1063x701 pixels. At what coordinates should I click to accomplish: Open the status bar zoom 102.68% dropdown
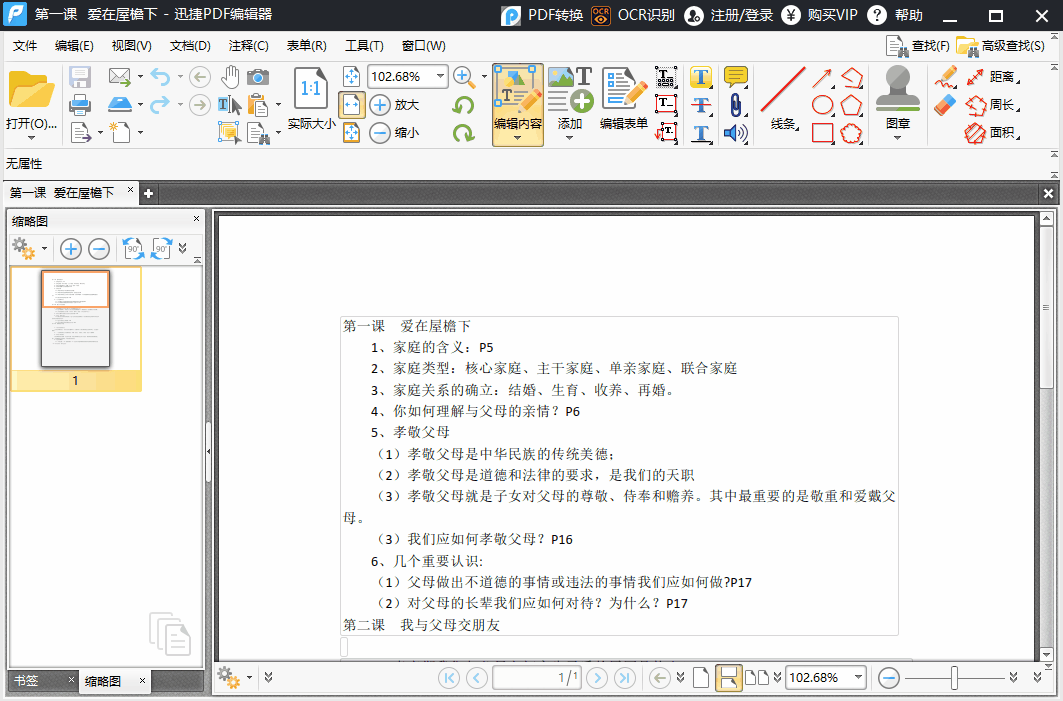click(x=859, y=677)
